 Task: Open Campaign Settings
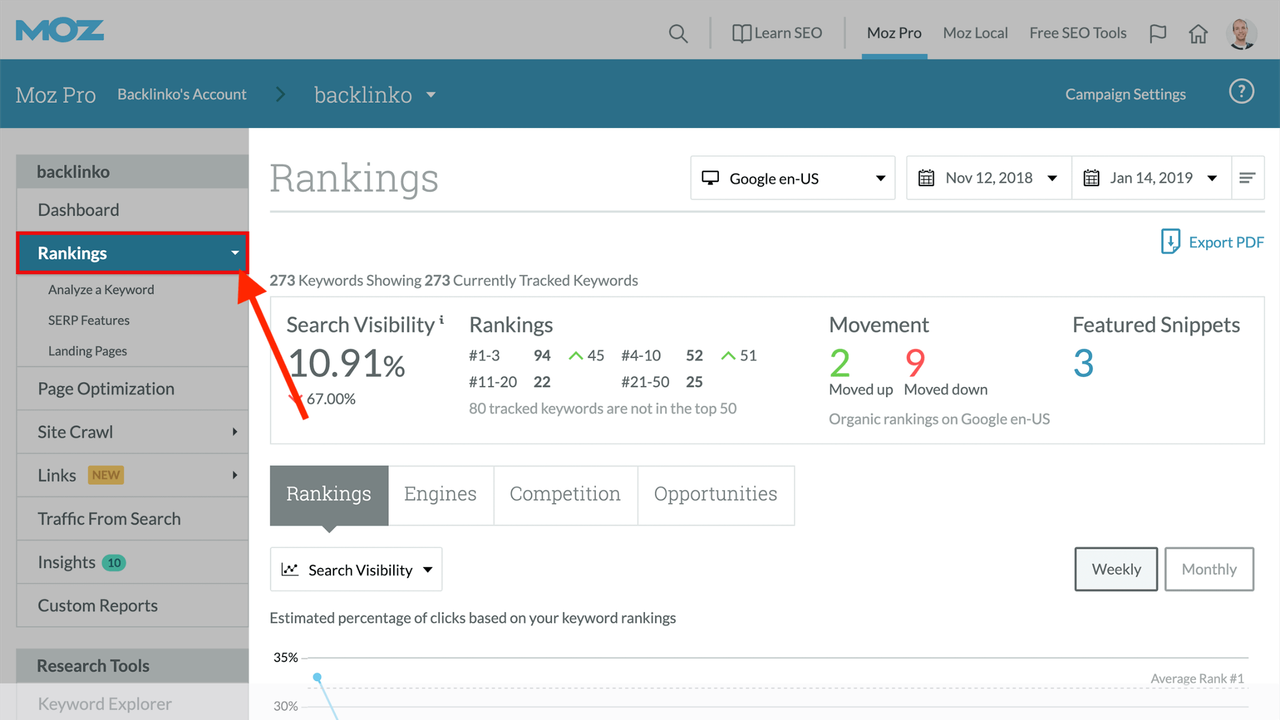(x=1125, y=94)
